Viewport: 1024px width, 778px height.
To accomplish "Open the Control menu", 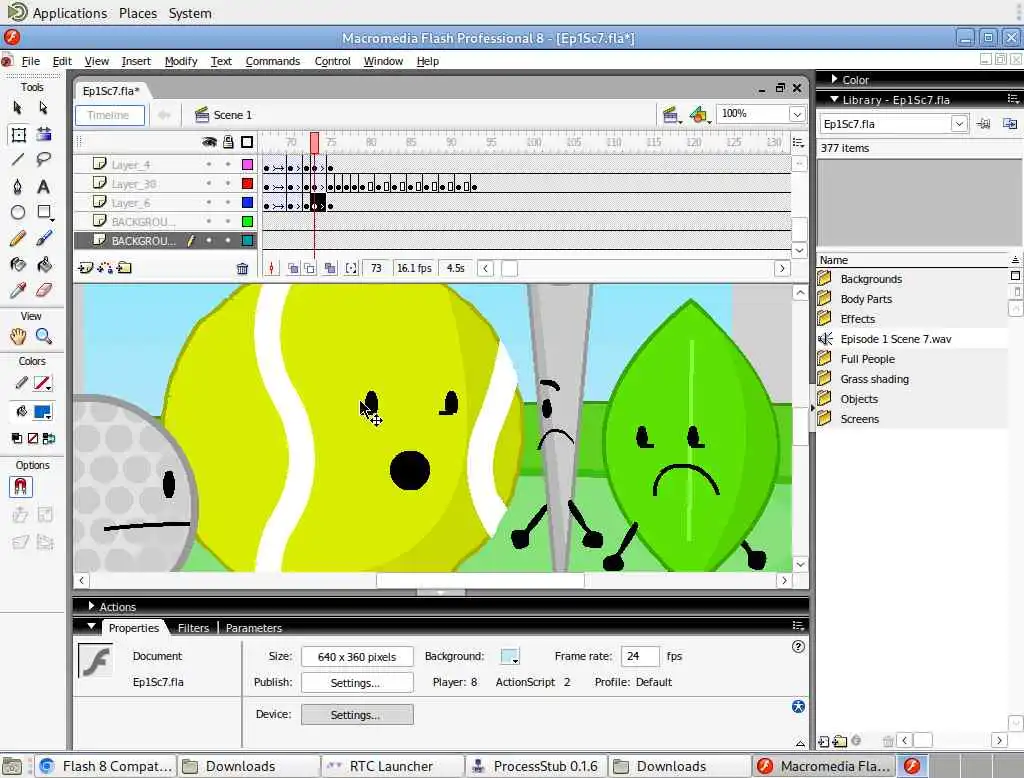I will 332,61.
